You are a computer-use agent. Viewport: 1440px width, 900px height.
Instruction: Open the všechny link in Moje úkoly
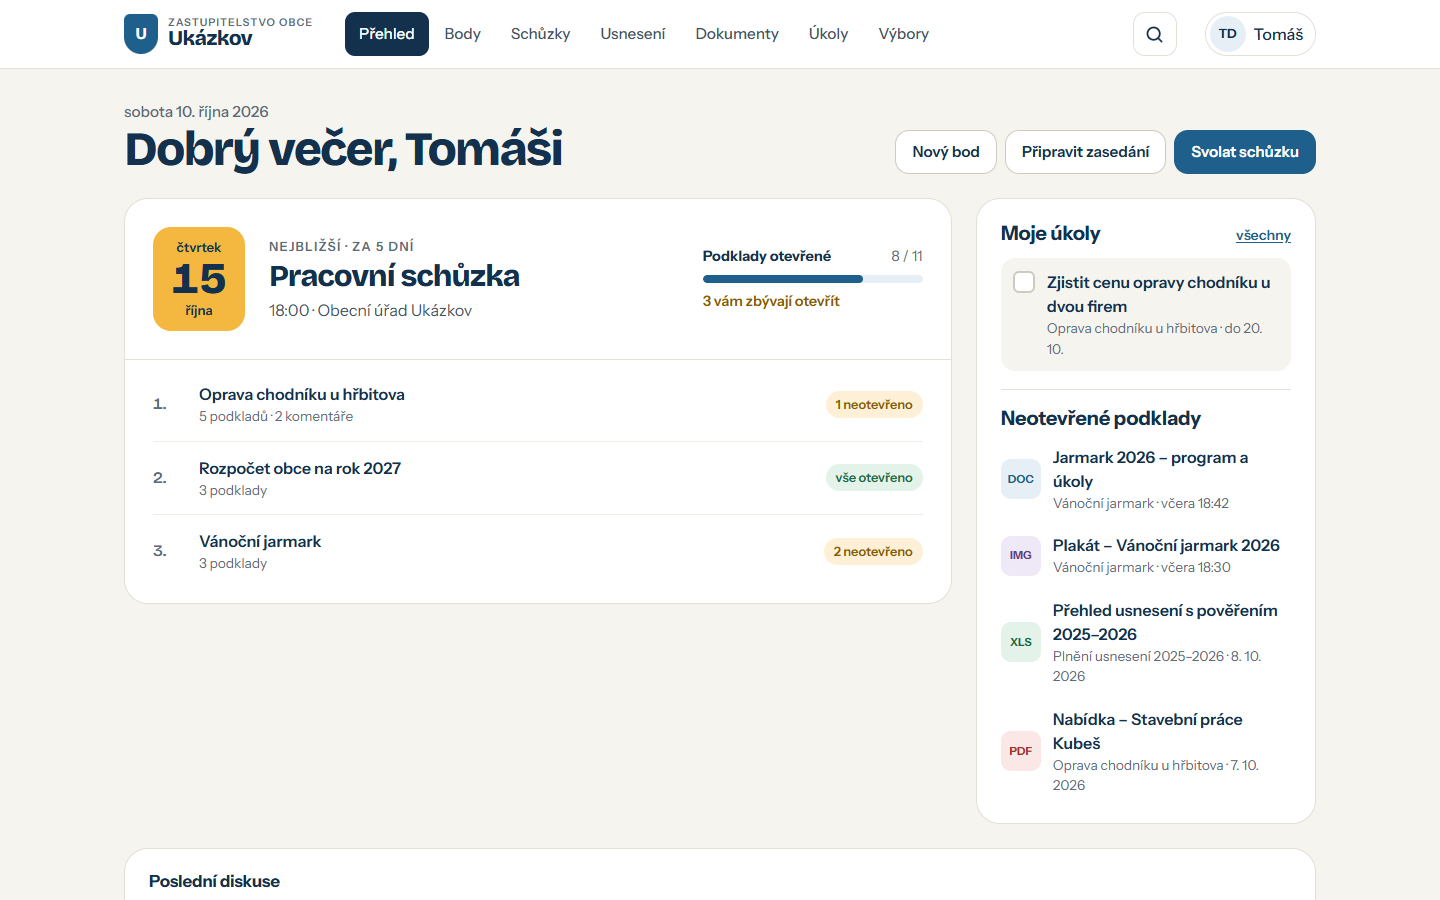(1263, 235)
